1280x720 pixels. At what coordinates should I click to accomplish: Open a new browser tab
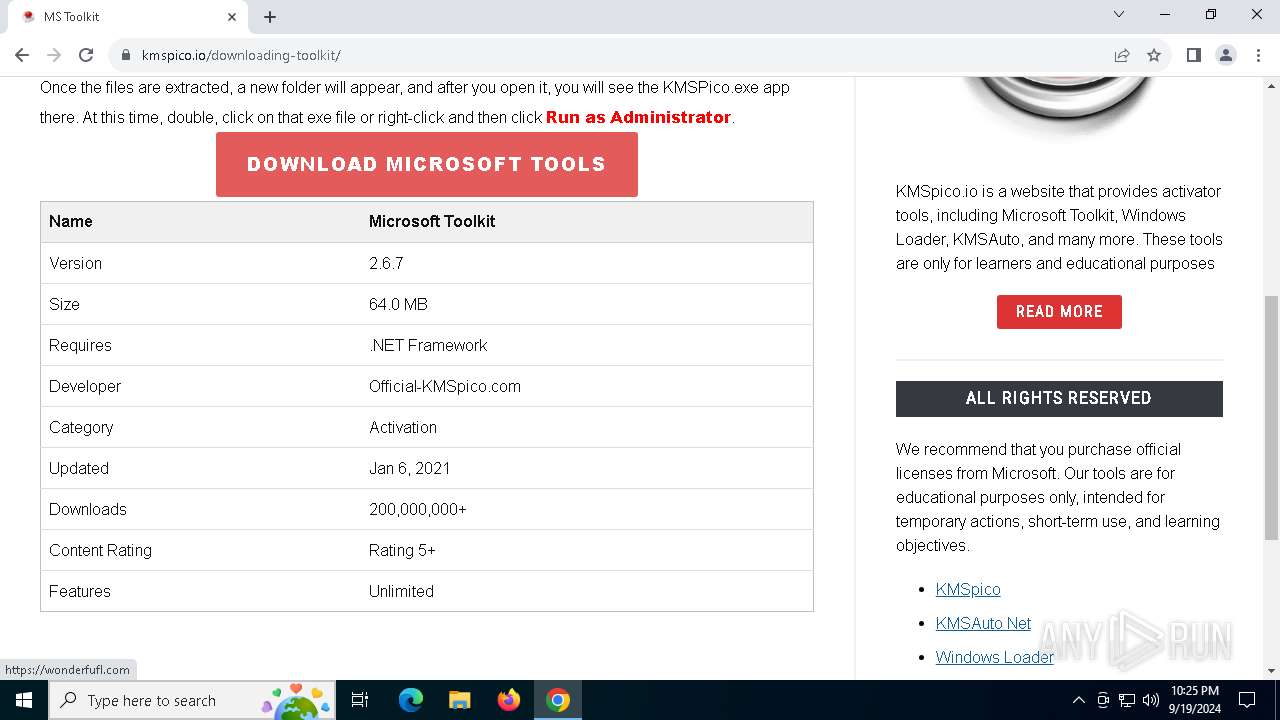[270, 16]
